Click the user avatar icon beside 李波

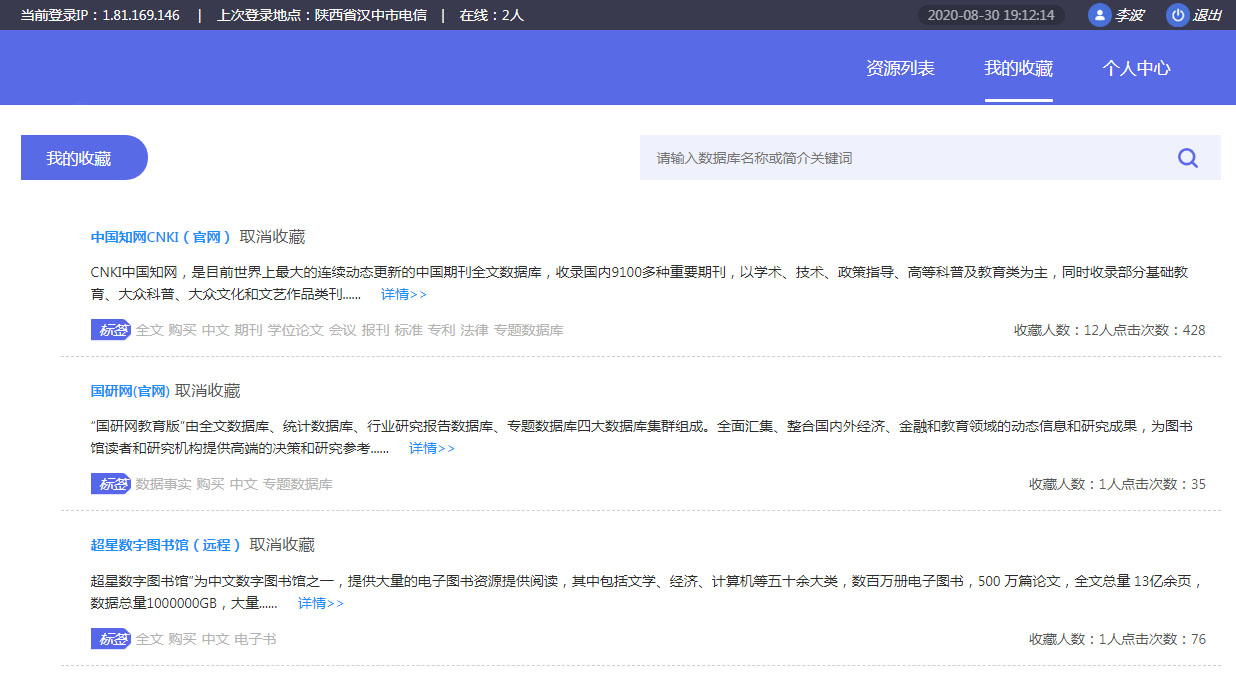coord(1099,15)
